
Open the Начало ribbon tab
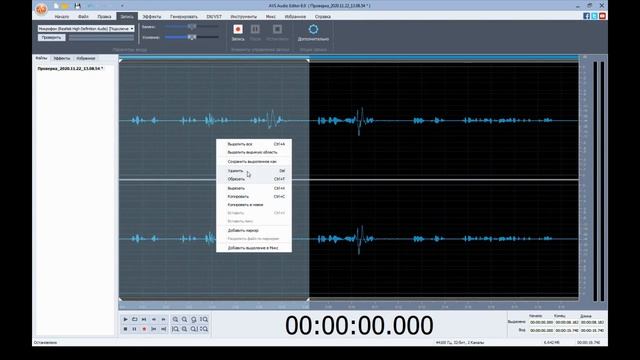tap(62, 17)
